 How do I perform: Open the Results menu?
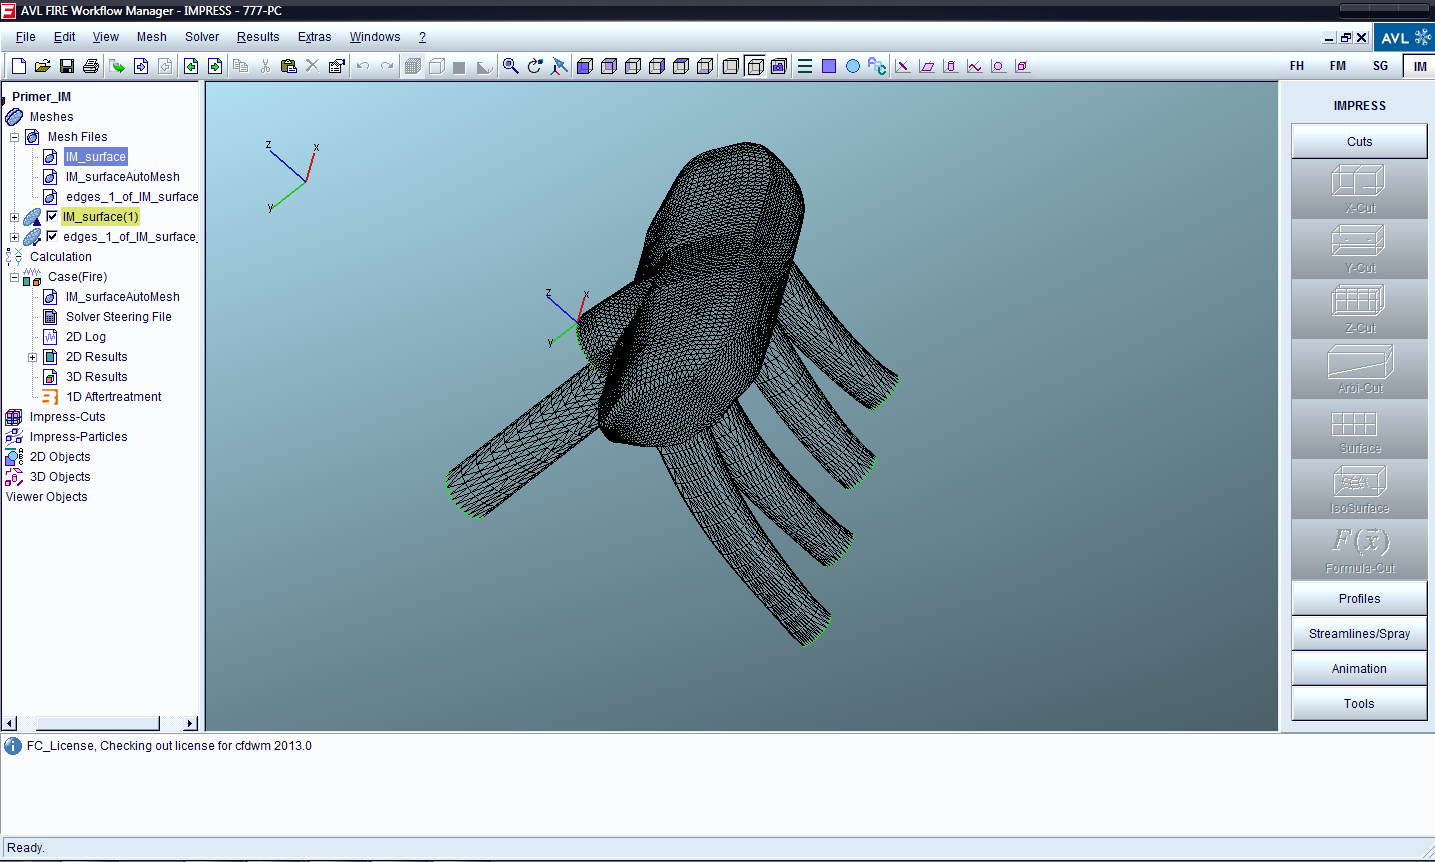point(258,37)
